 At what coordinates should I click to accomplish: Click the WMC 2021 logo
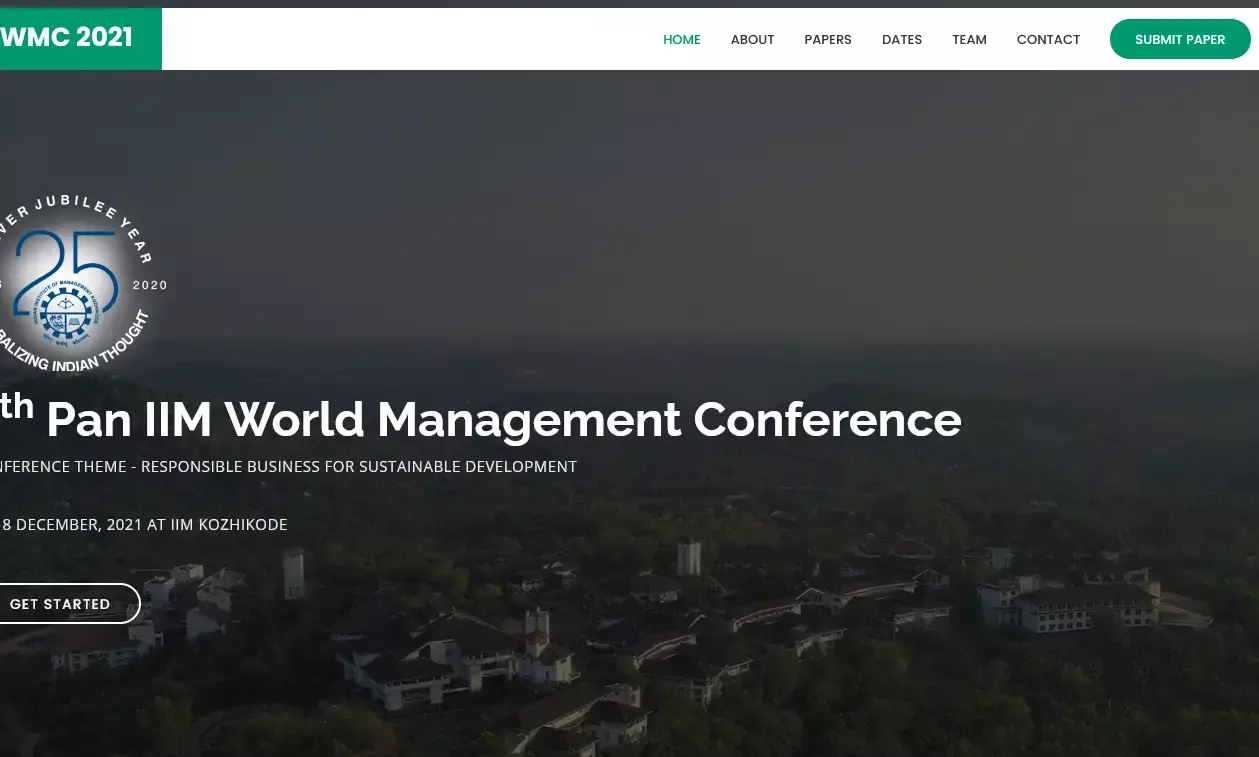pos(65,38)
